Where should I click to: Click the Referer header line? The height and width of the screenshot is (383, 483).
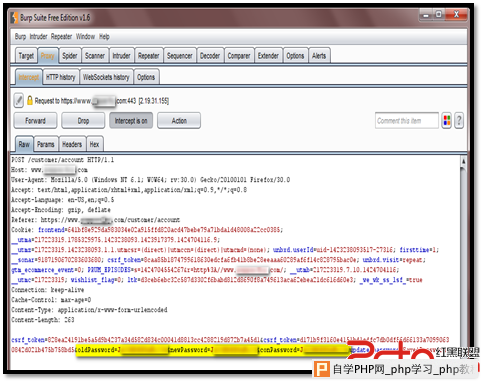pos(96,220)
